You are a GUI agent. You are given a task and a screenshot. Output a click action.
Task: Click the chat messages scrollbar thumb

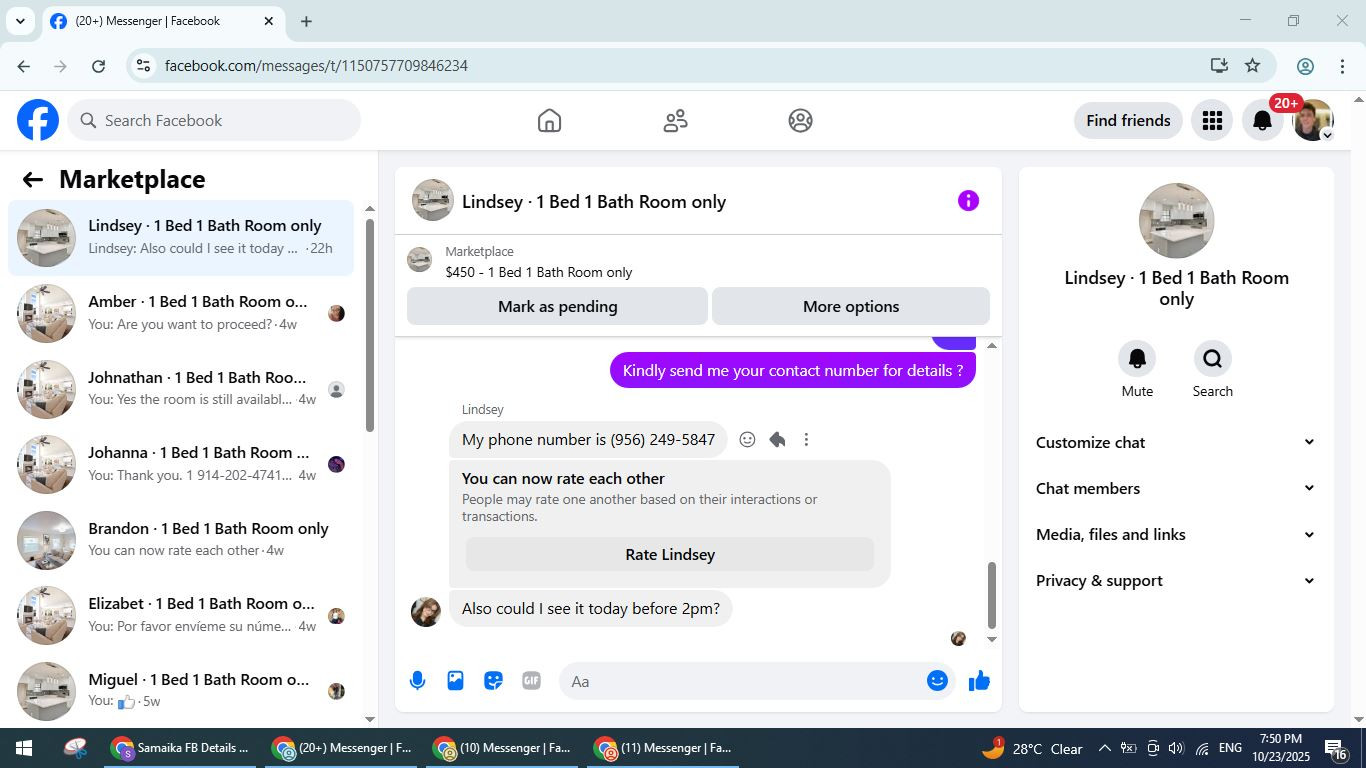click(992, 595)
